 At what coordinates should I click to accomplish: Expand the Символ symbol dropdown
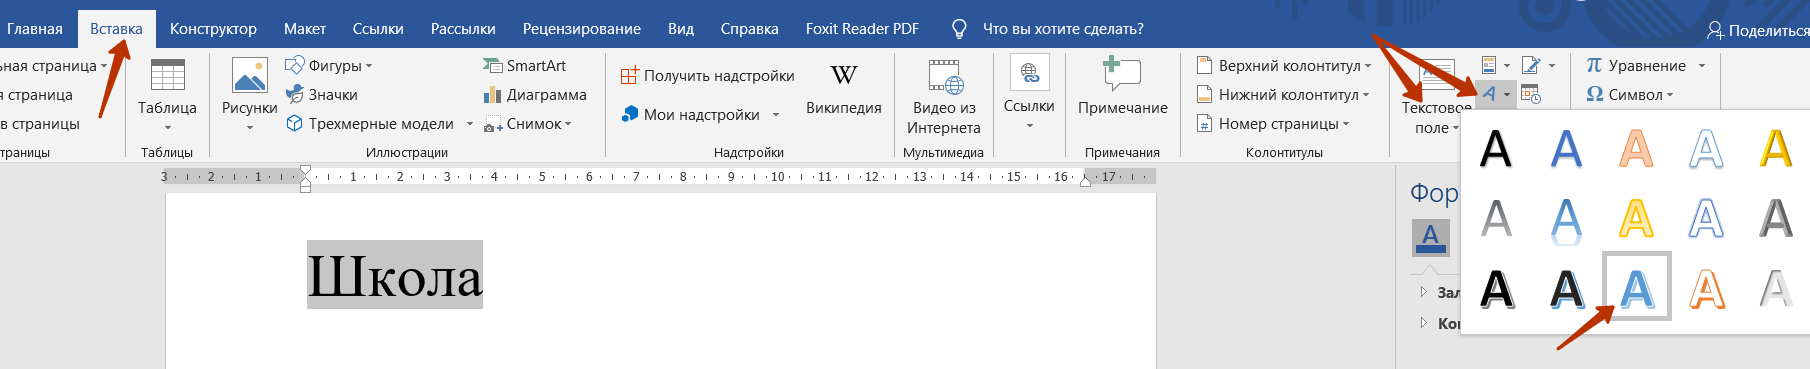click(x=1630, y=95)
